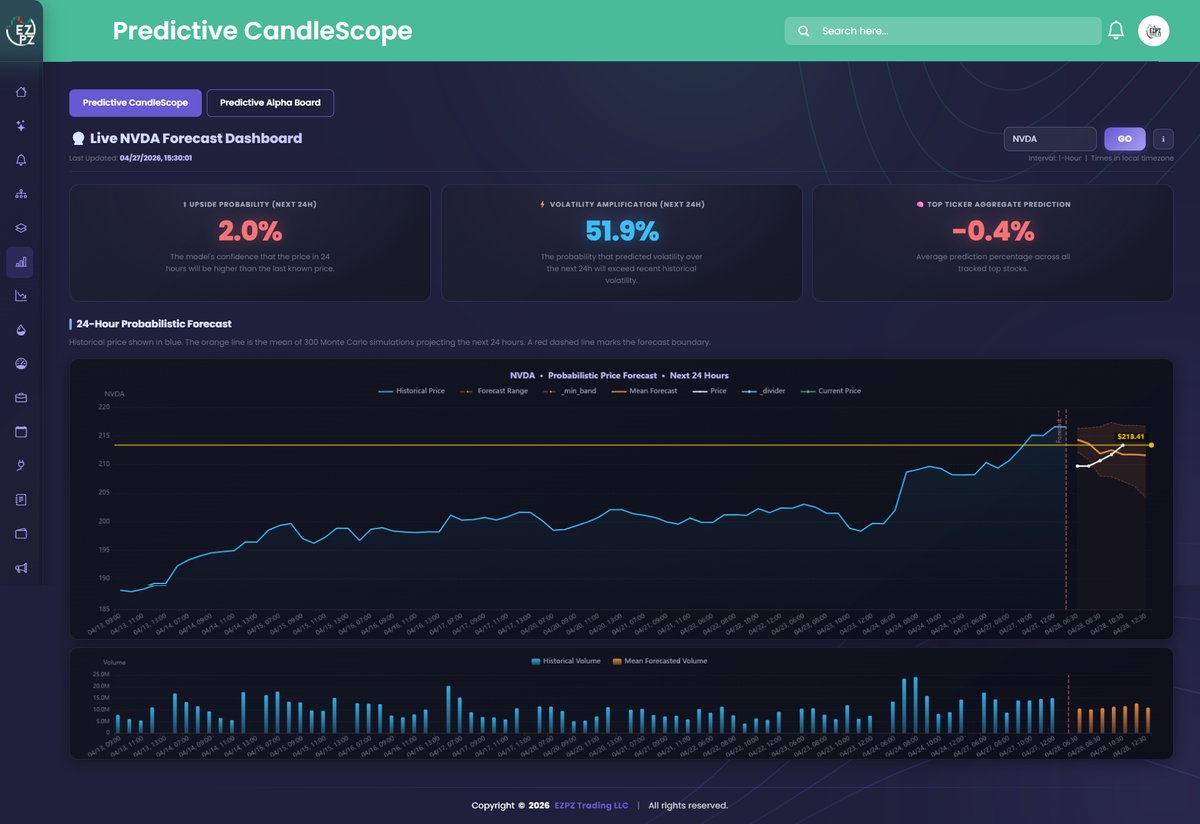Screen dimensions: 1200x824
Task: Open the downward line chart sidebar icon
Action: (21, 296)
